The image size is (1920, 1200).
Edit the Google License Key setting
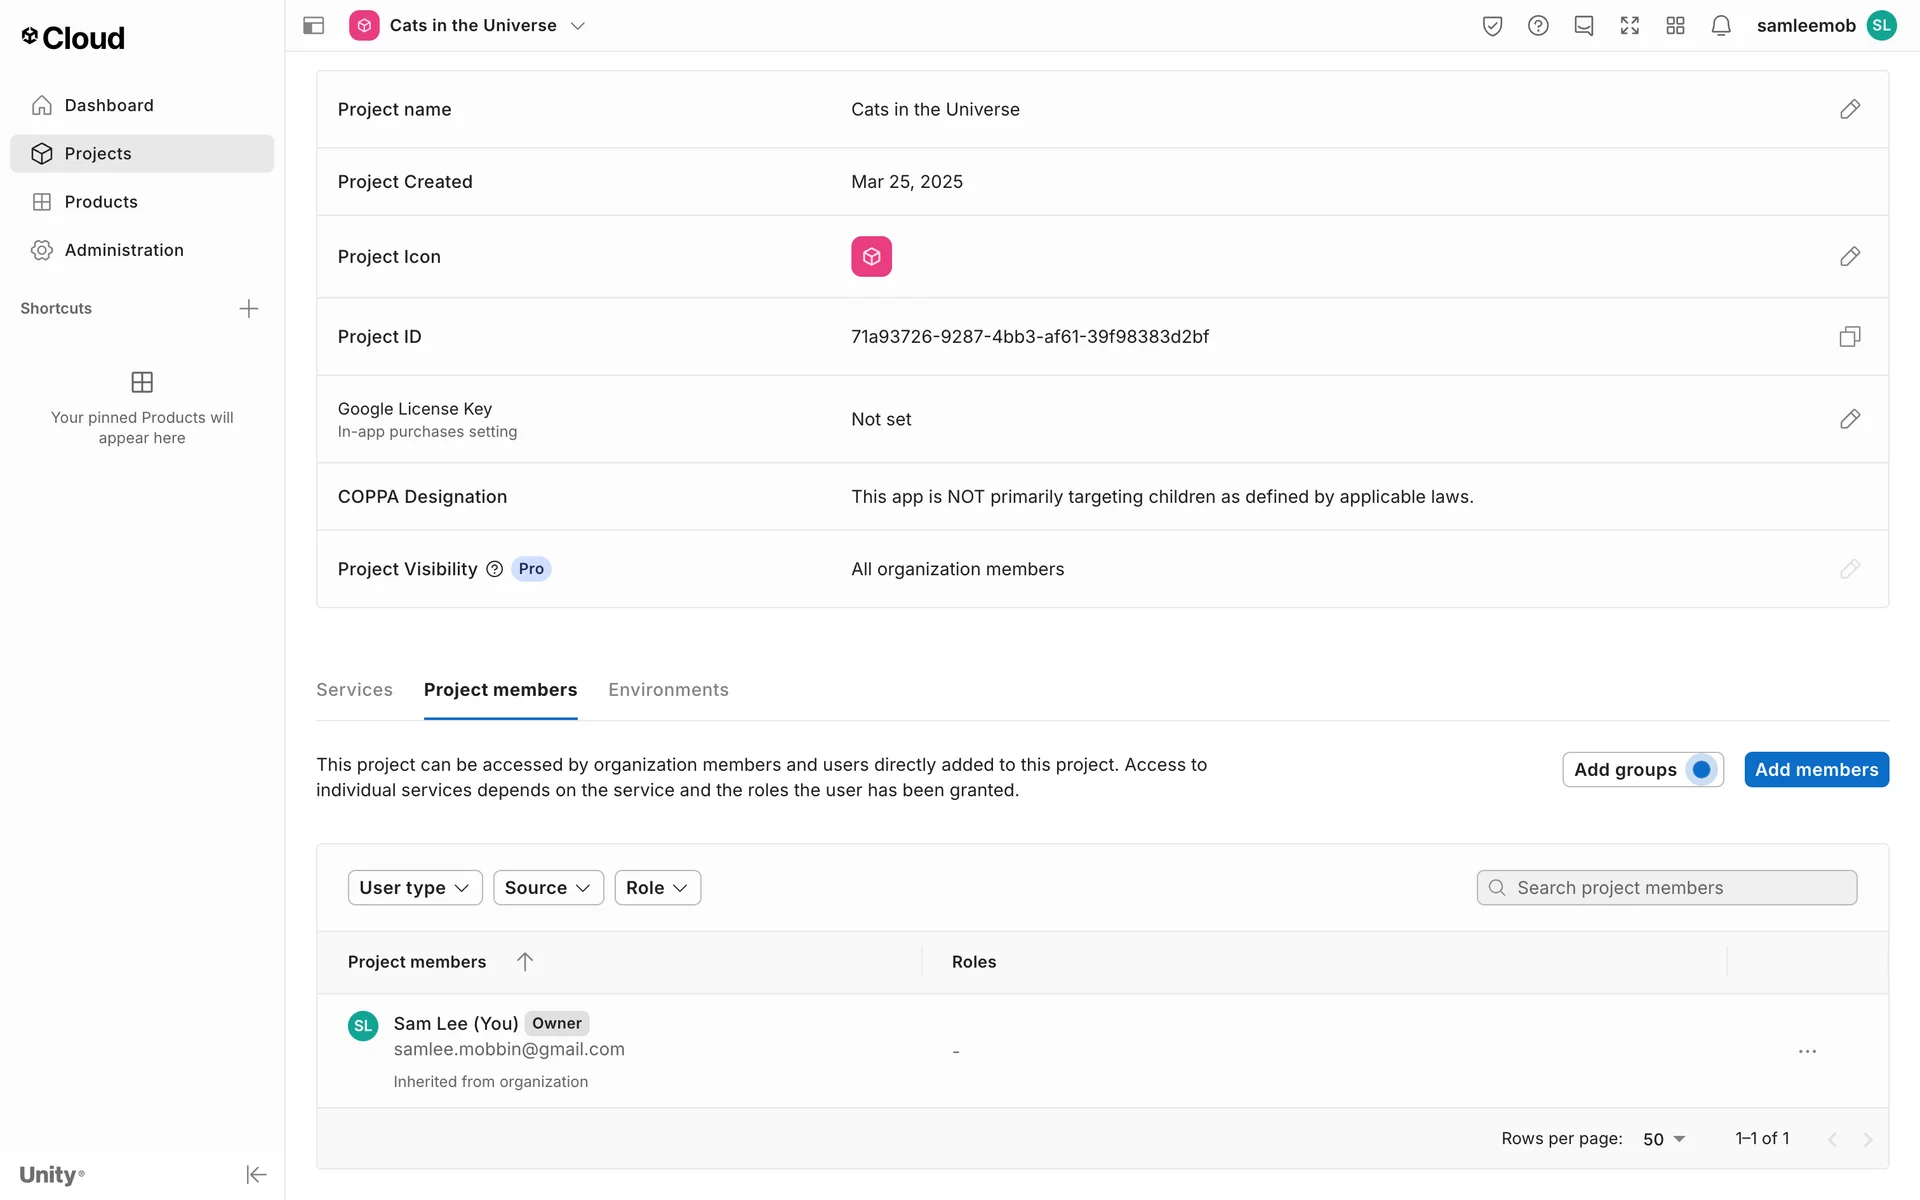point(1849,419)
